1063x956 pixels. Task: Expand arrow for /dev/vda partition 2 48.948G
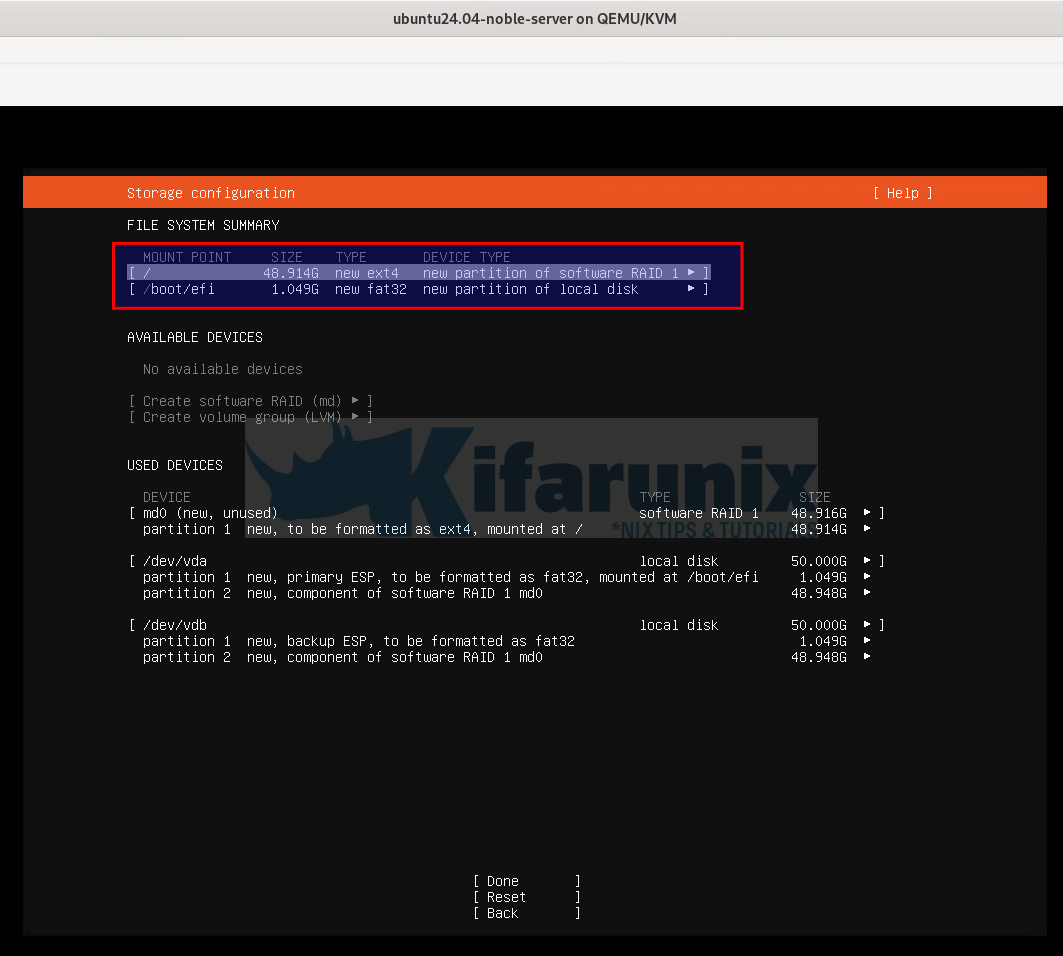tap(867, 593)
